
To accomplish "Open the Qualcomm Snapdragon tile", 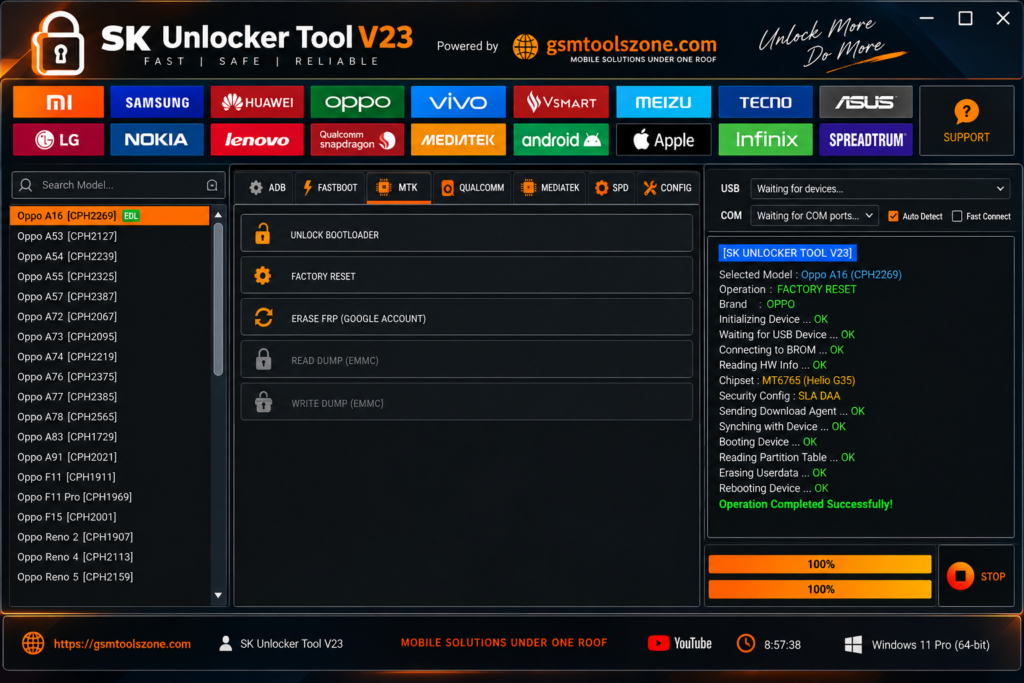I will coord(357,139).
